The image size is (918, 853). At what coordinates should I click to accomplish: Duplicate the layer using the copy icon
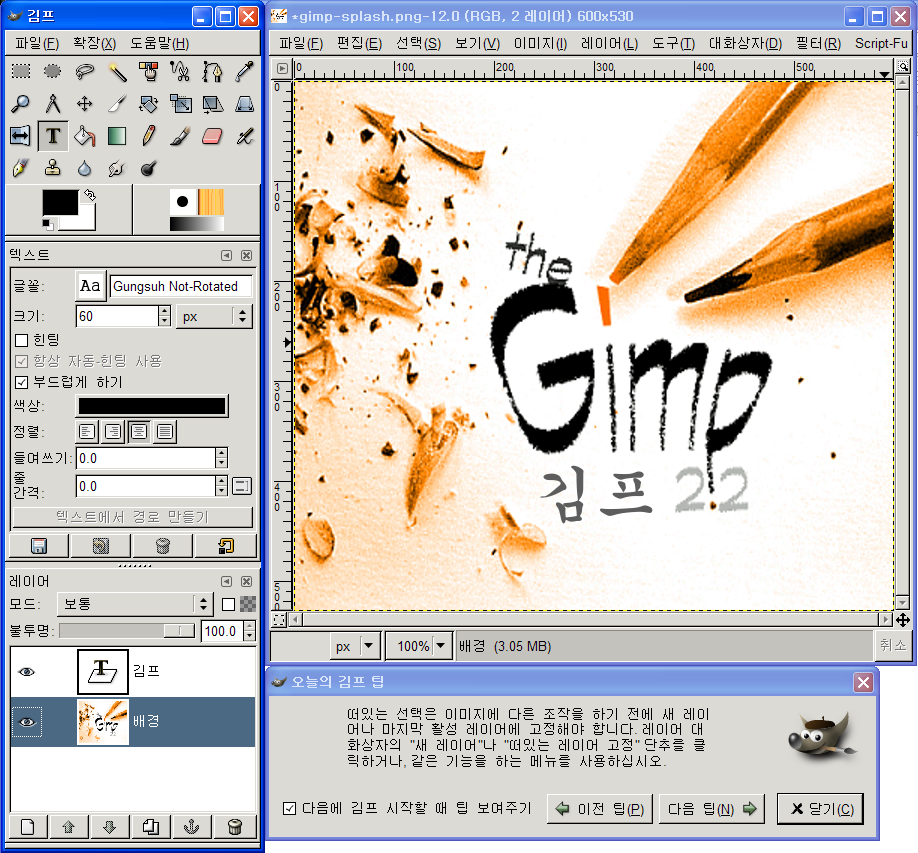(150, 827)
